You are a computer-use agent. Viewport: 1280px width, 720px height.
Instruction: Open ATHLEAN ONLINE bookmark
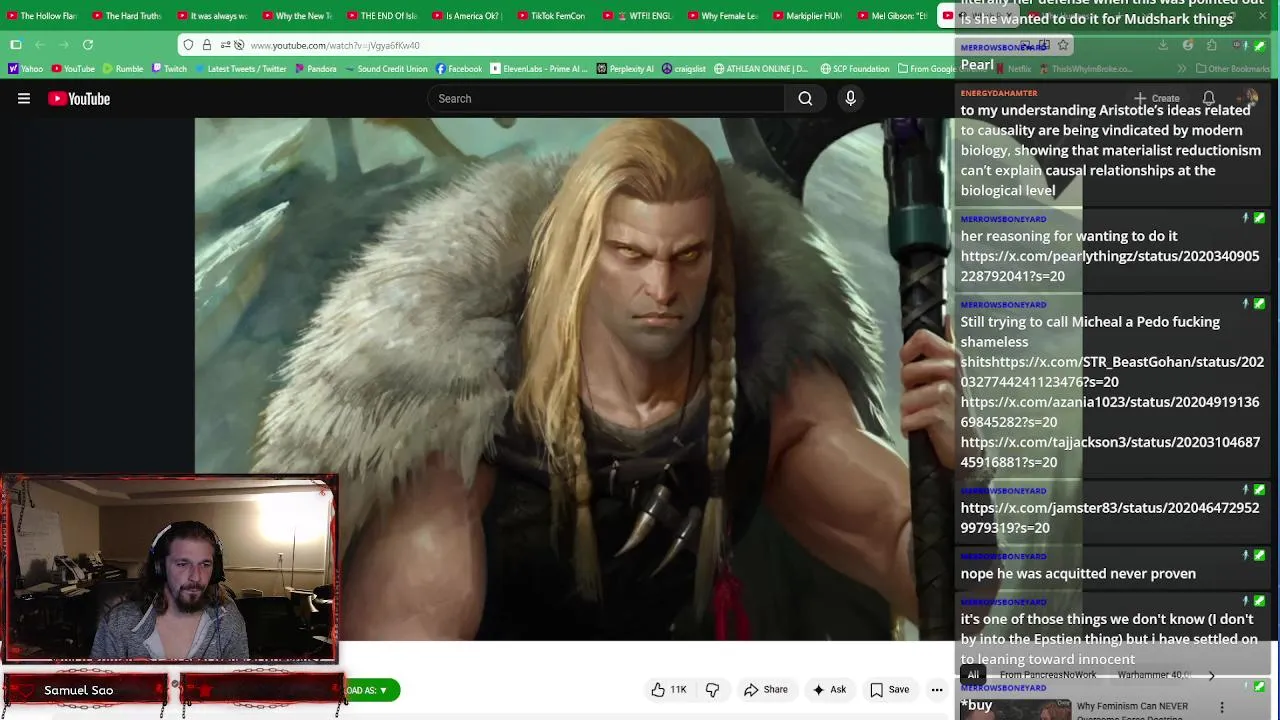[761, 69]
